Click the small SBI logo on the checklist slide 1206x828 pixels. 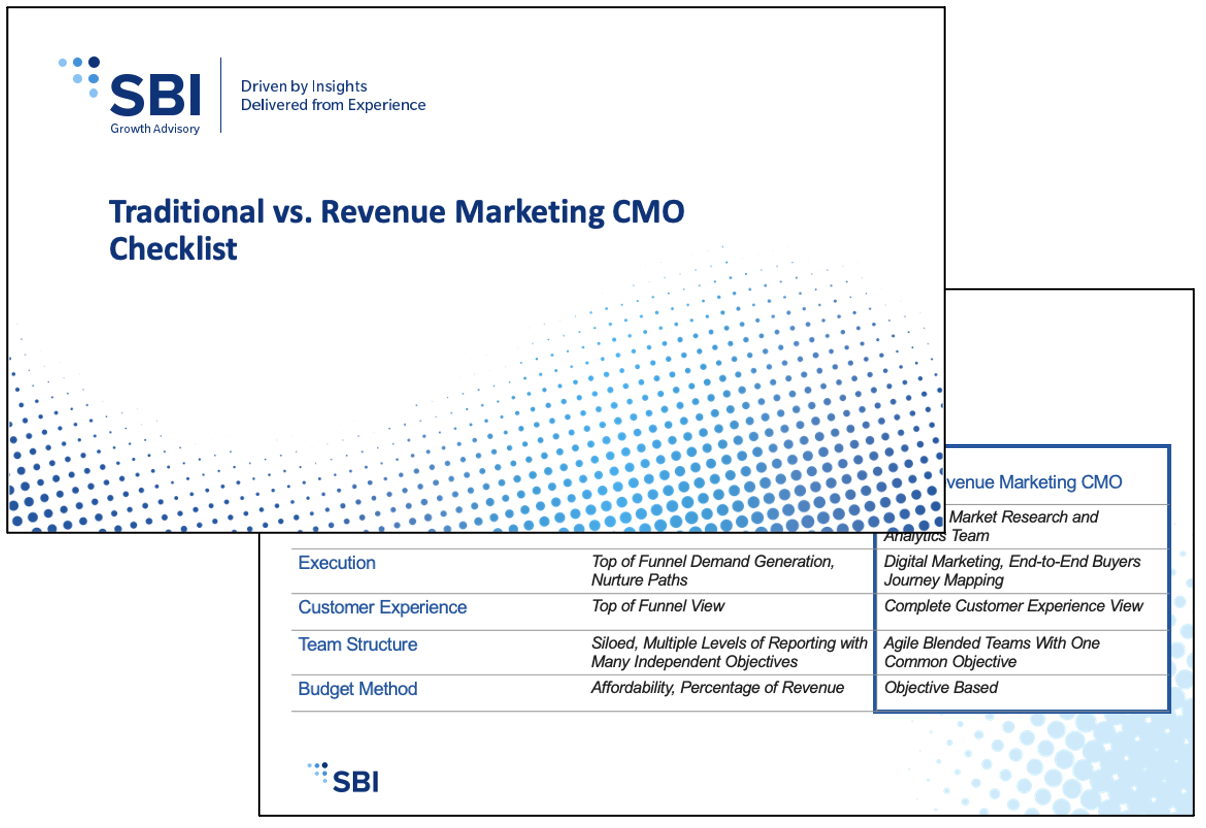pyautogui.click(x=343, y=778)
